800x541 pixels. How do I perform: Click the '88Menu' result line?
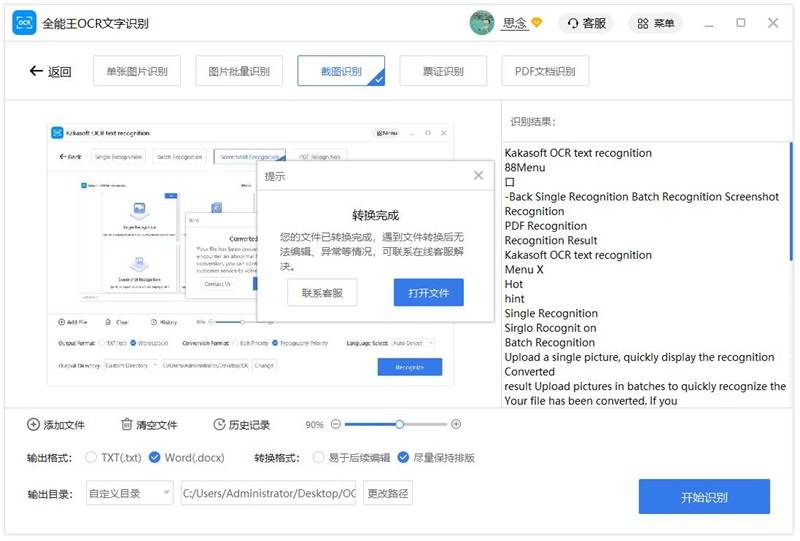pos(525,167)
